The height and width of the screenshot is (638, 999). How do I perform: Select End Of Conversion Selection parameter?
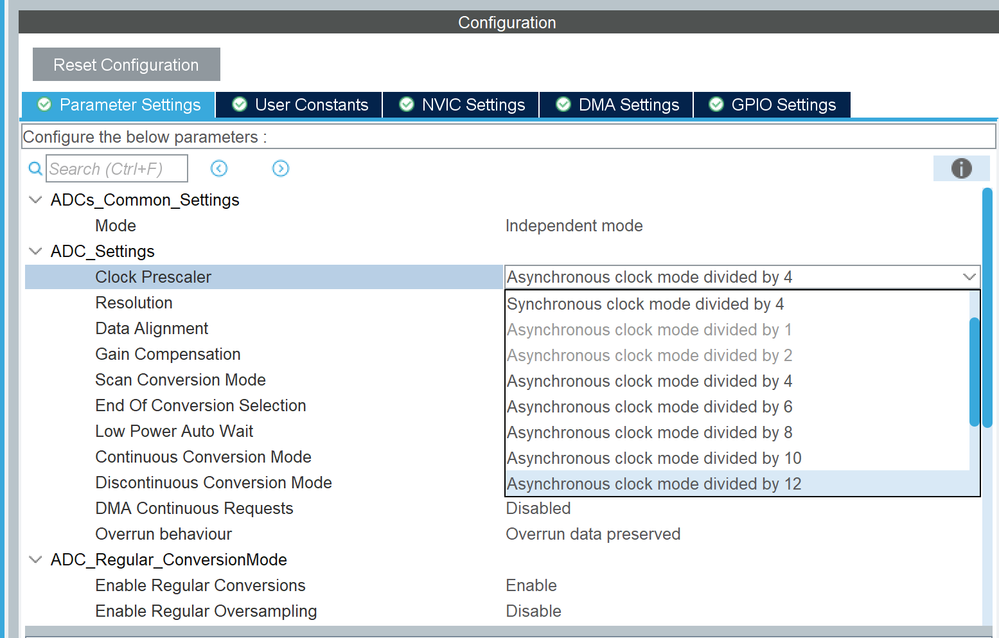[201, 405]
